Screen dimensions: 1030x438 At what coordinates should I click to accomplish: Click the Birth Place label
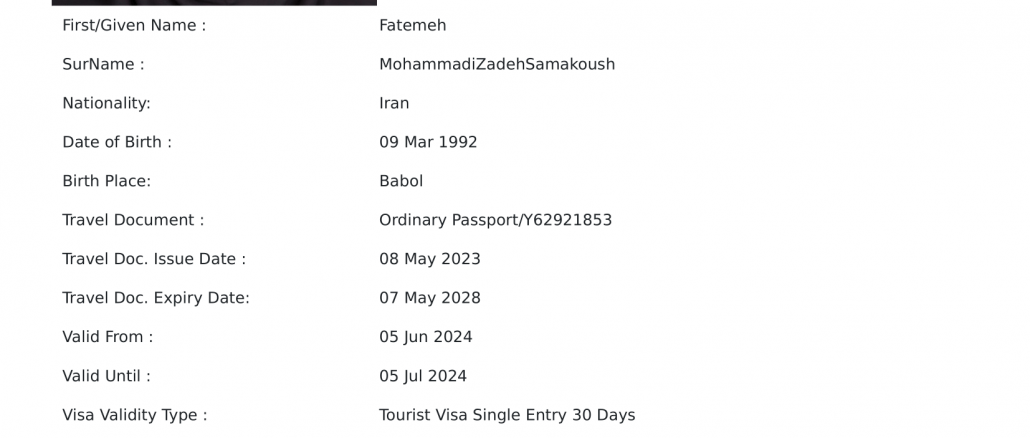[106, 181]
